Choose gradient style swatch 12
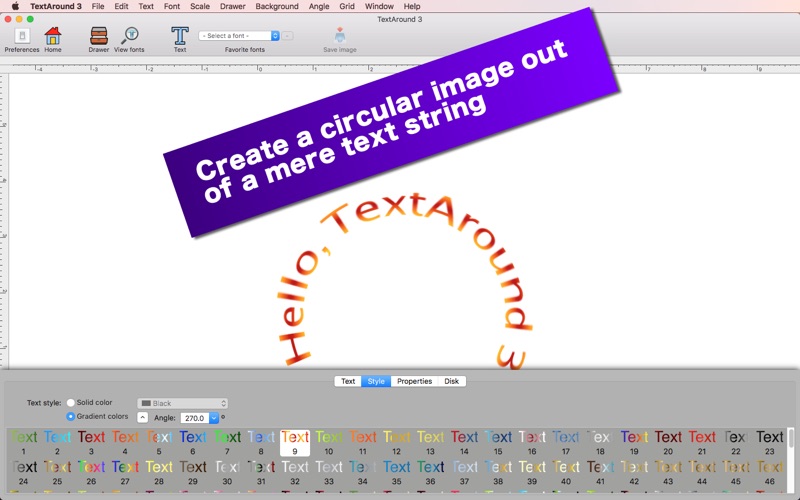This screenshot has width=800, height=500. 396,442
